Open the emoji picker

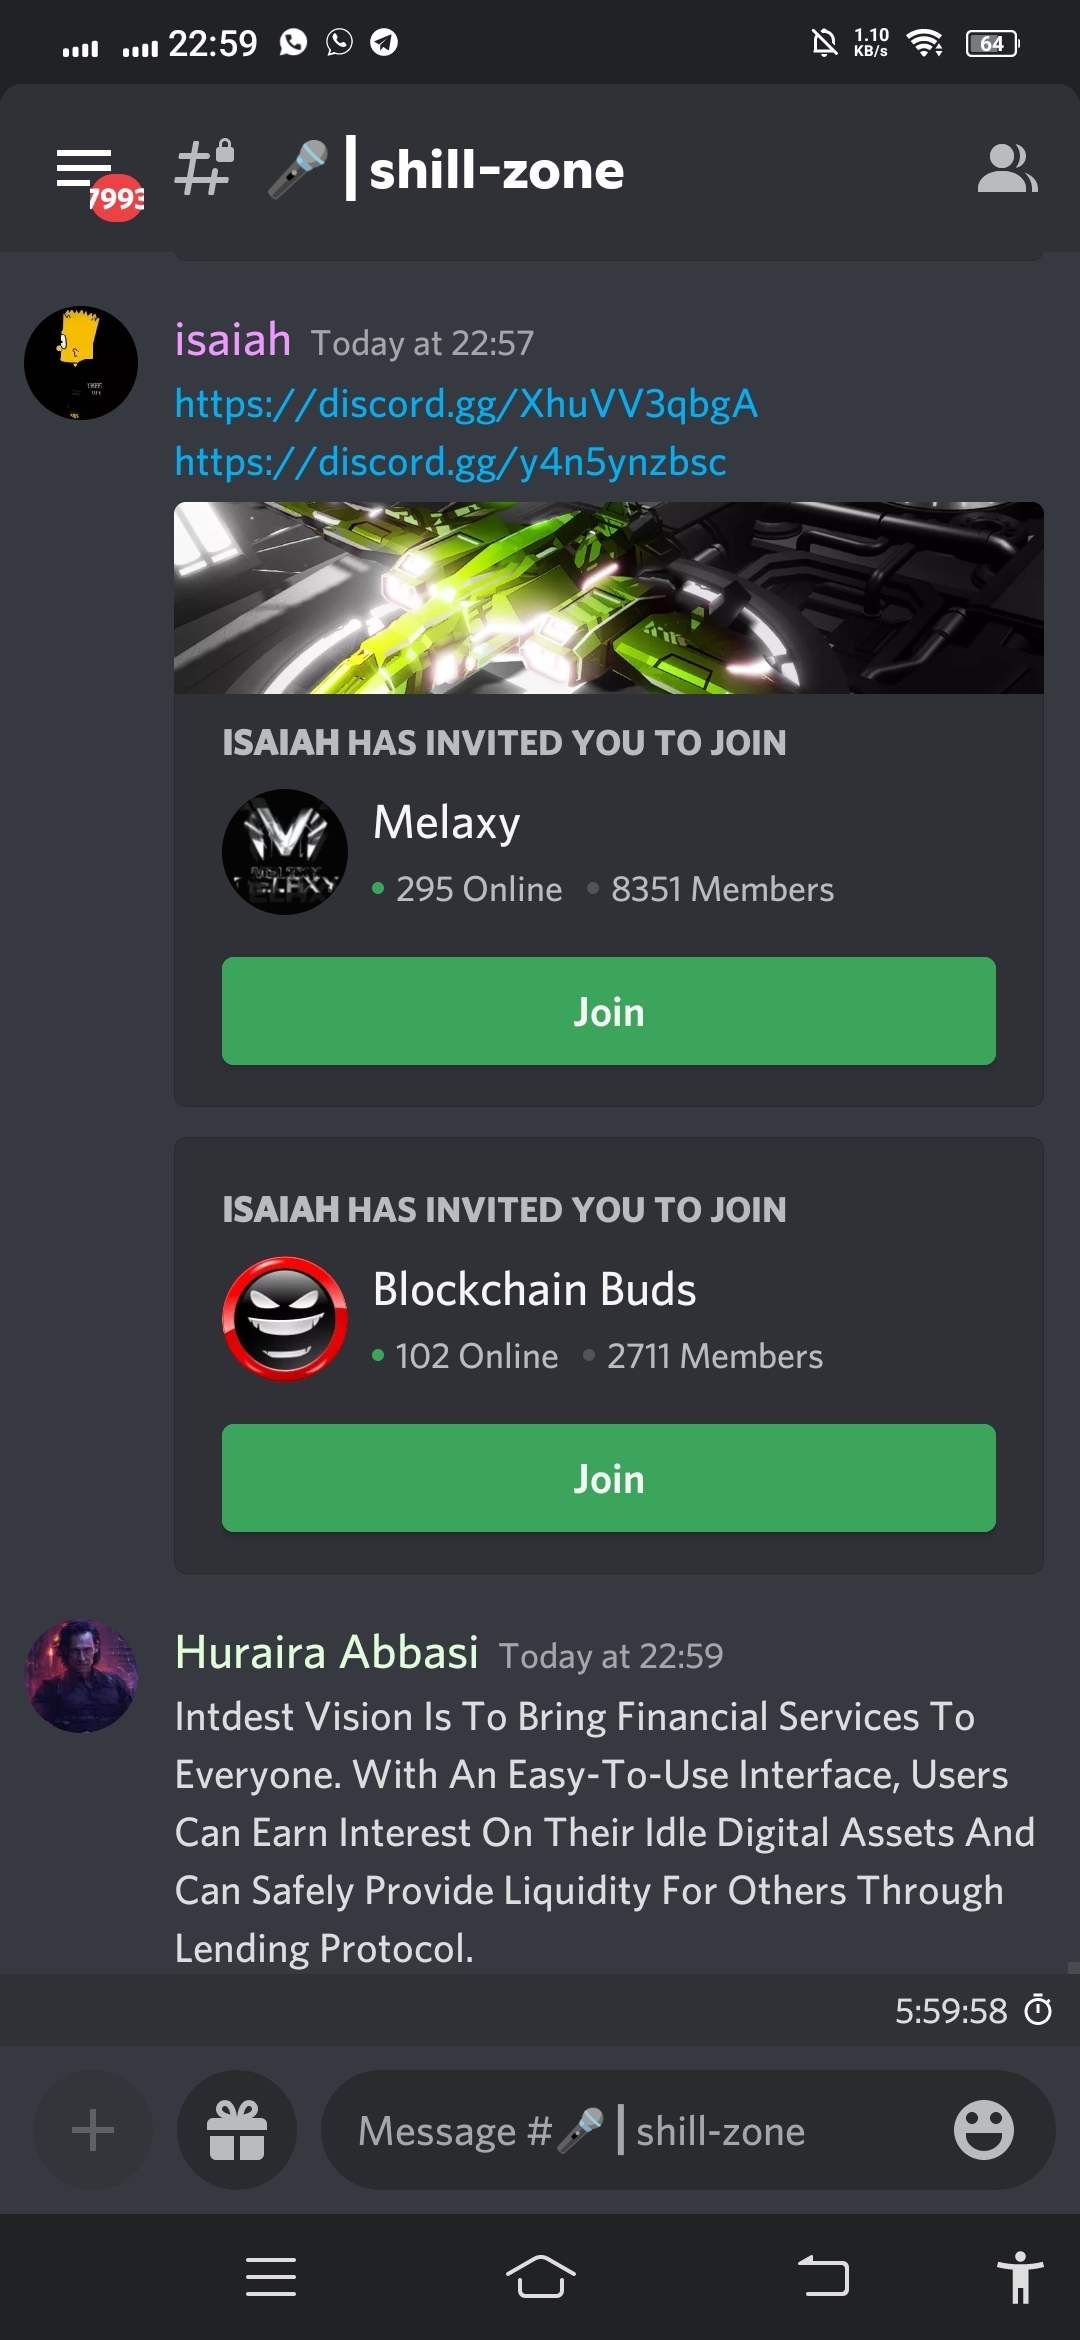[x=983, y=2130]
